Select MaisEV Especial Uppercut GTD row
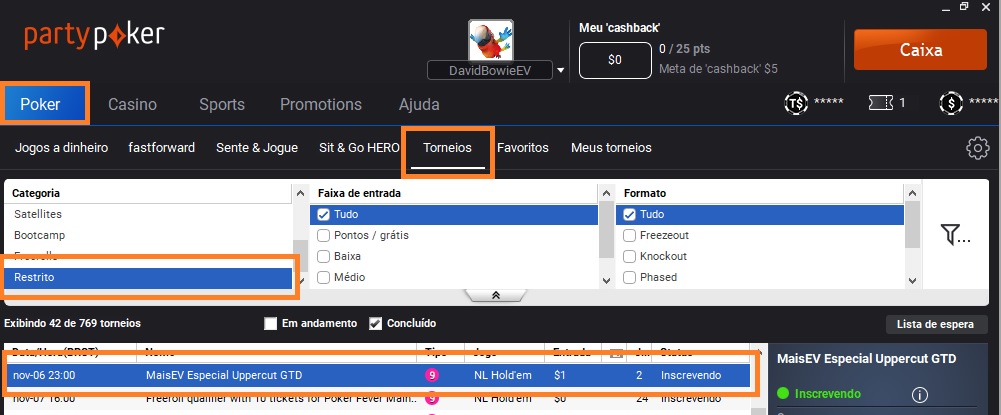Image resolution: width=1001 pixels, height=415 pixels. [377, 375]
